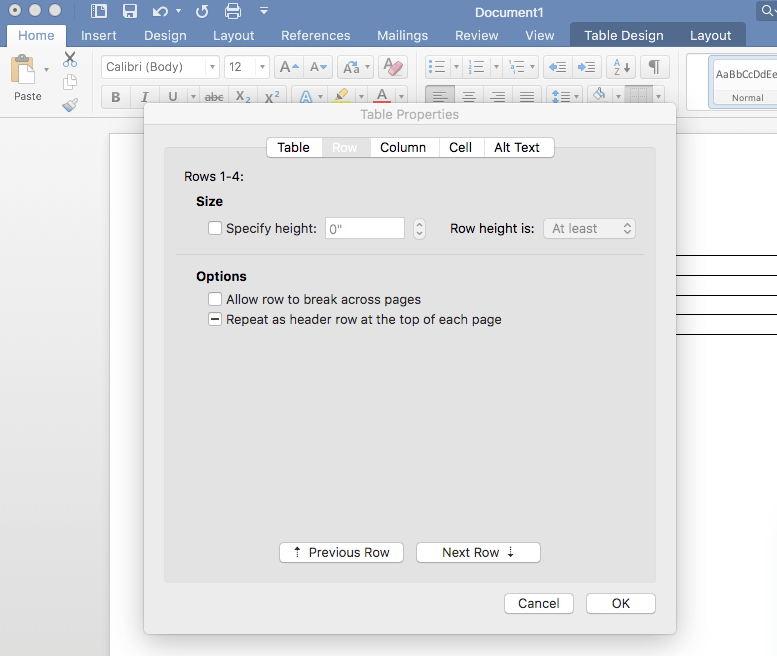Click the Specify height value field

[x=365, y=228]
